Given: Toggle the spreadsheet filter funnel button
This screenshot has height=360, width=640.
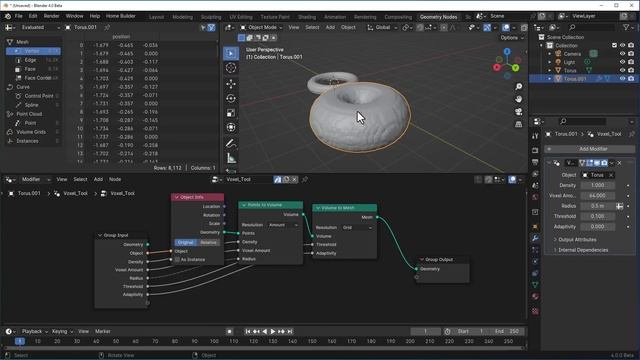Looking at the screenshot, I should coord(211,27).
